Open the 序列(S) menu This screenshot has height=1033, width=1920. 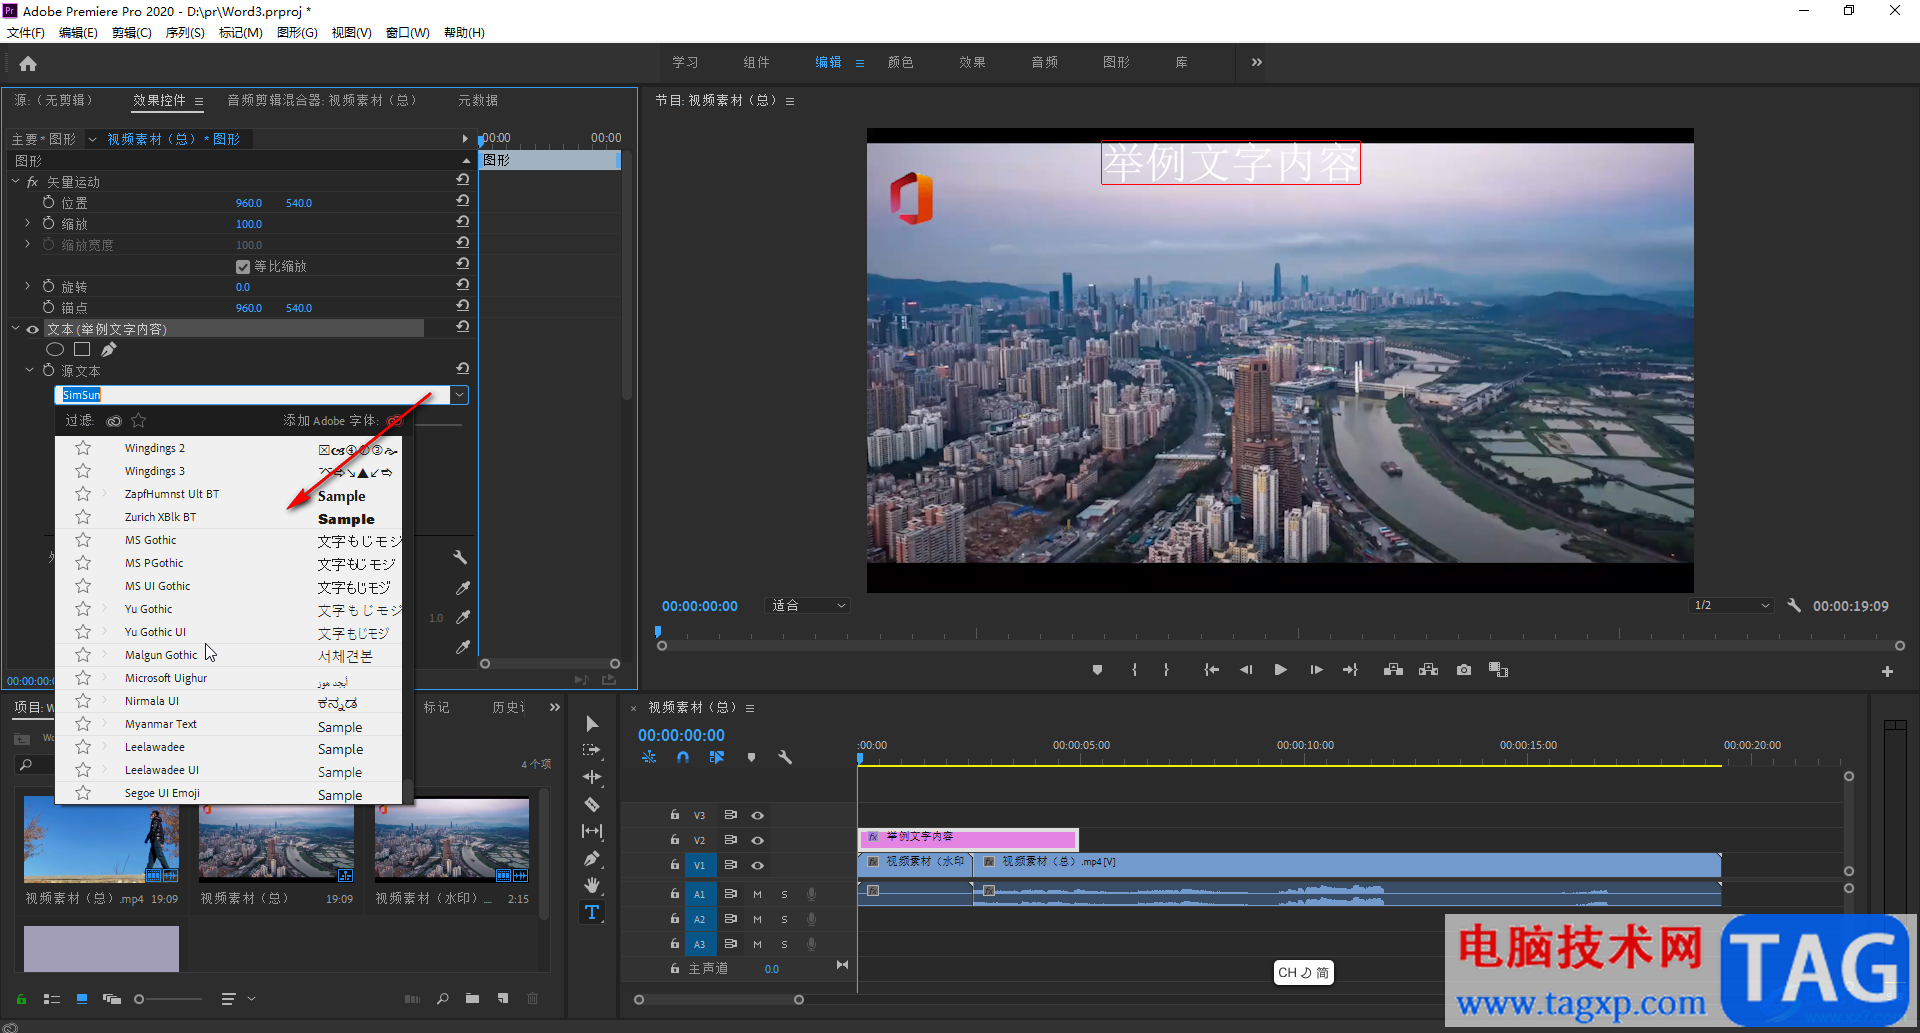(x=185, y=32)
